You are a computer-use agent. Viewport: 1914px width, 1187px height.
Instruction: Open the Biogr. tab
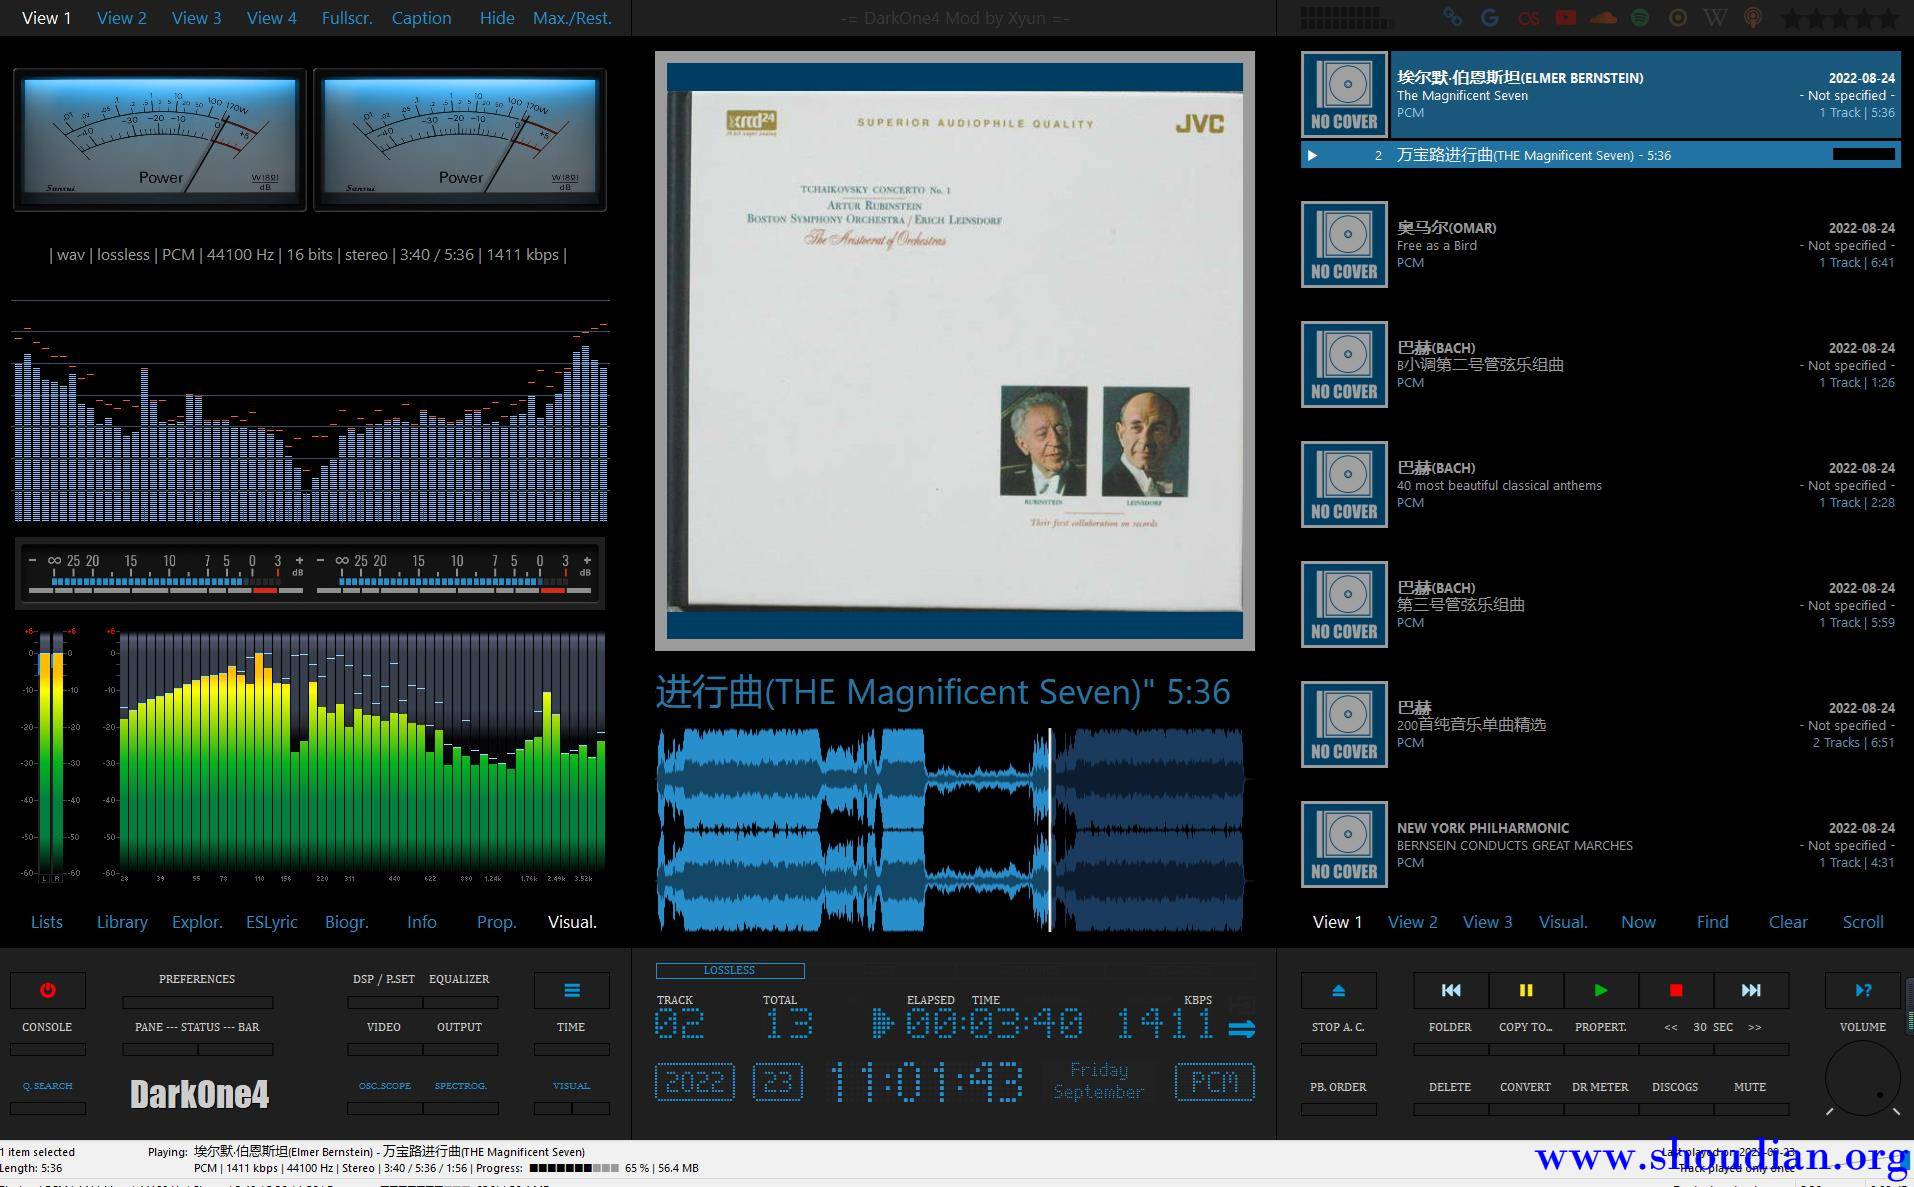347,922
